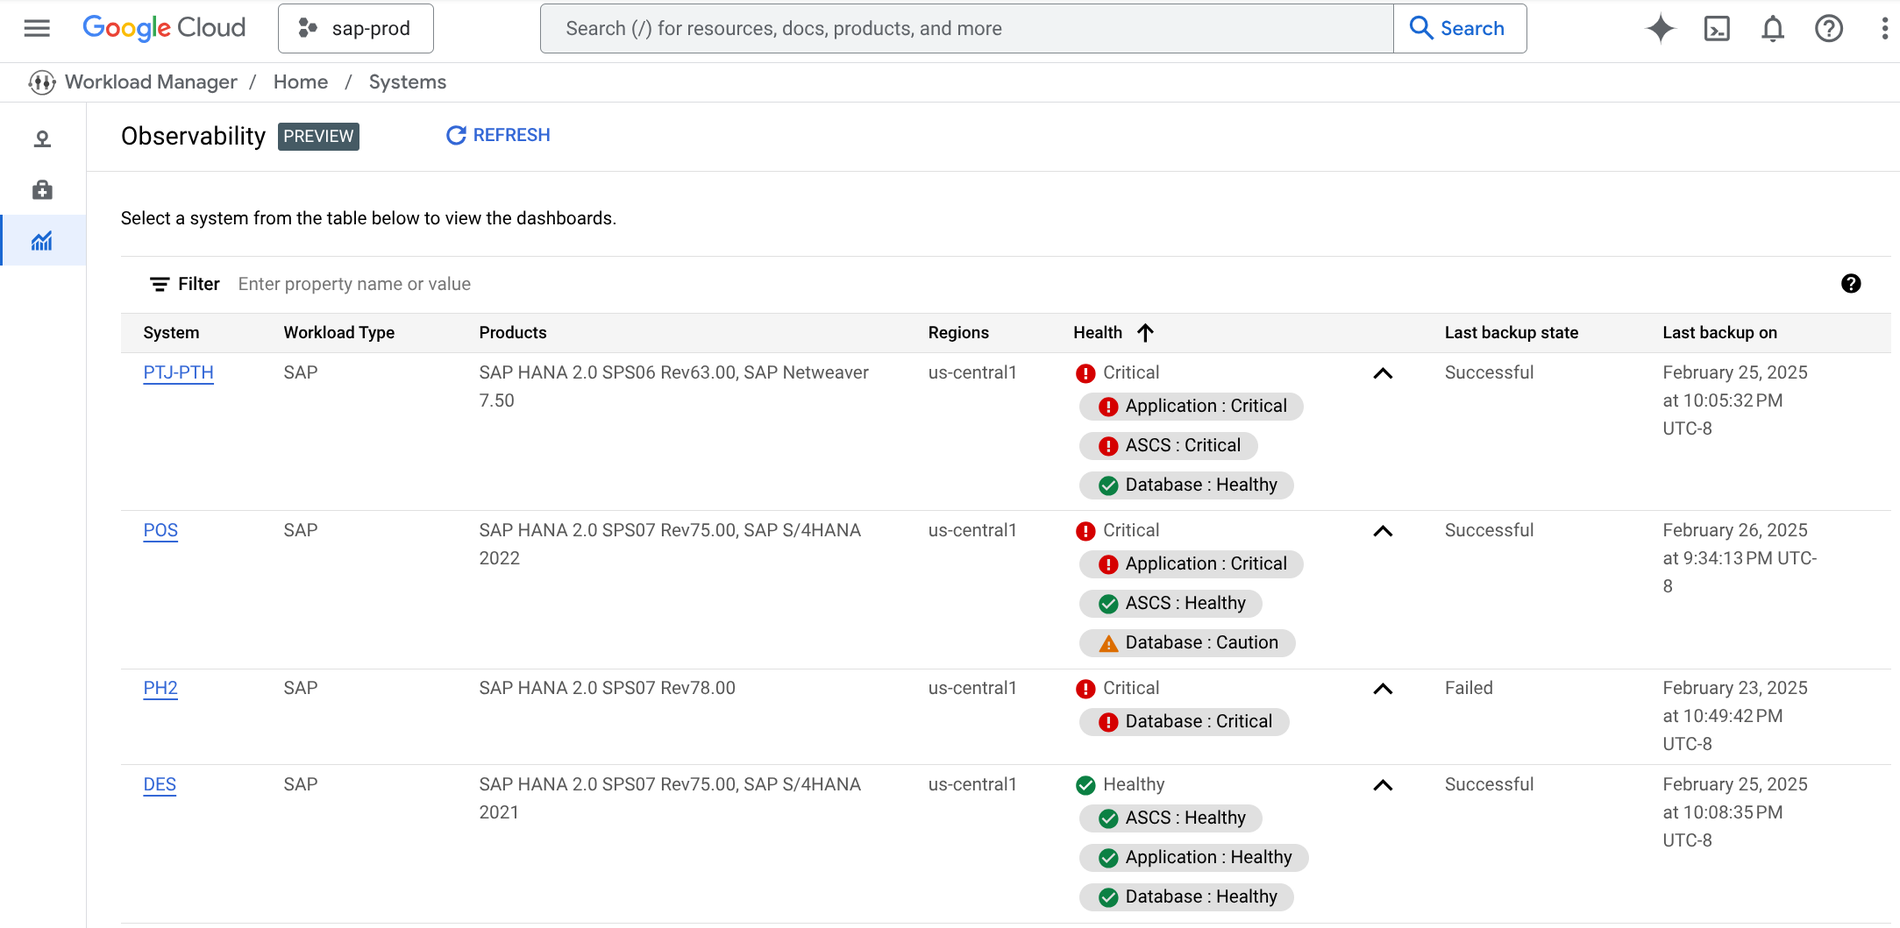Click the REFRESH button
Viewport: 1900px width, 928px height.
[x=498, y=135]
